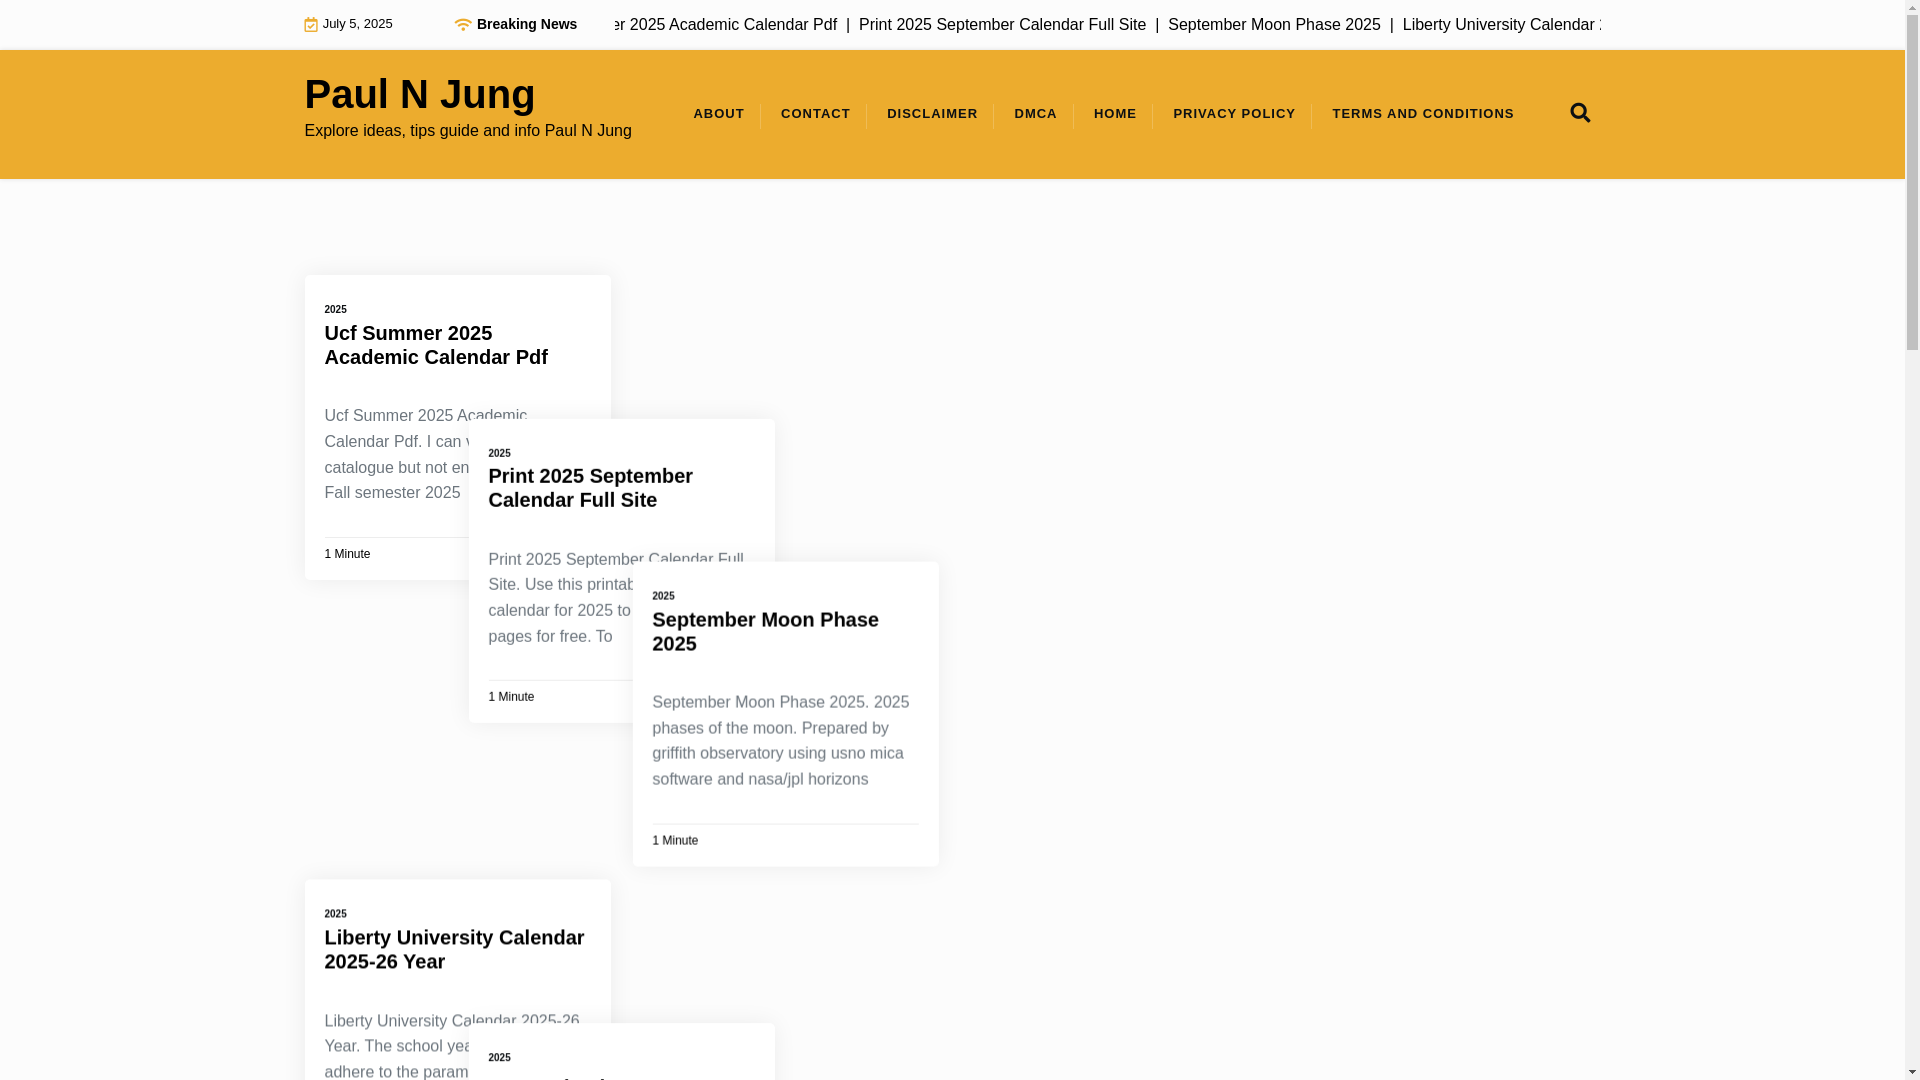Click the July 5, 2025 date text

click(357, 24)
